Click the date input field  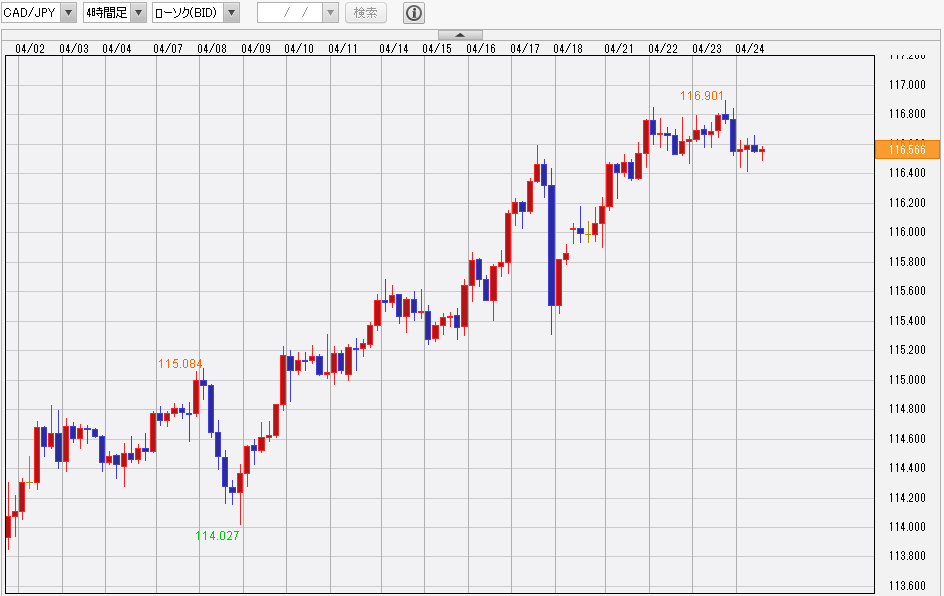coord(290,13)
